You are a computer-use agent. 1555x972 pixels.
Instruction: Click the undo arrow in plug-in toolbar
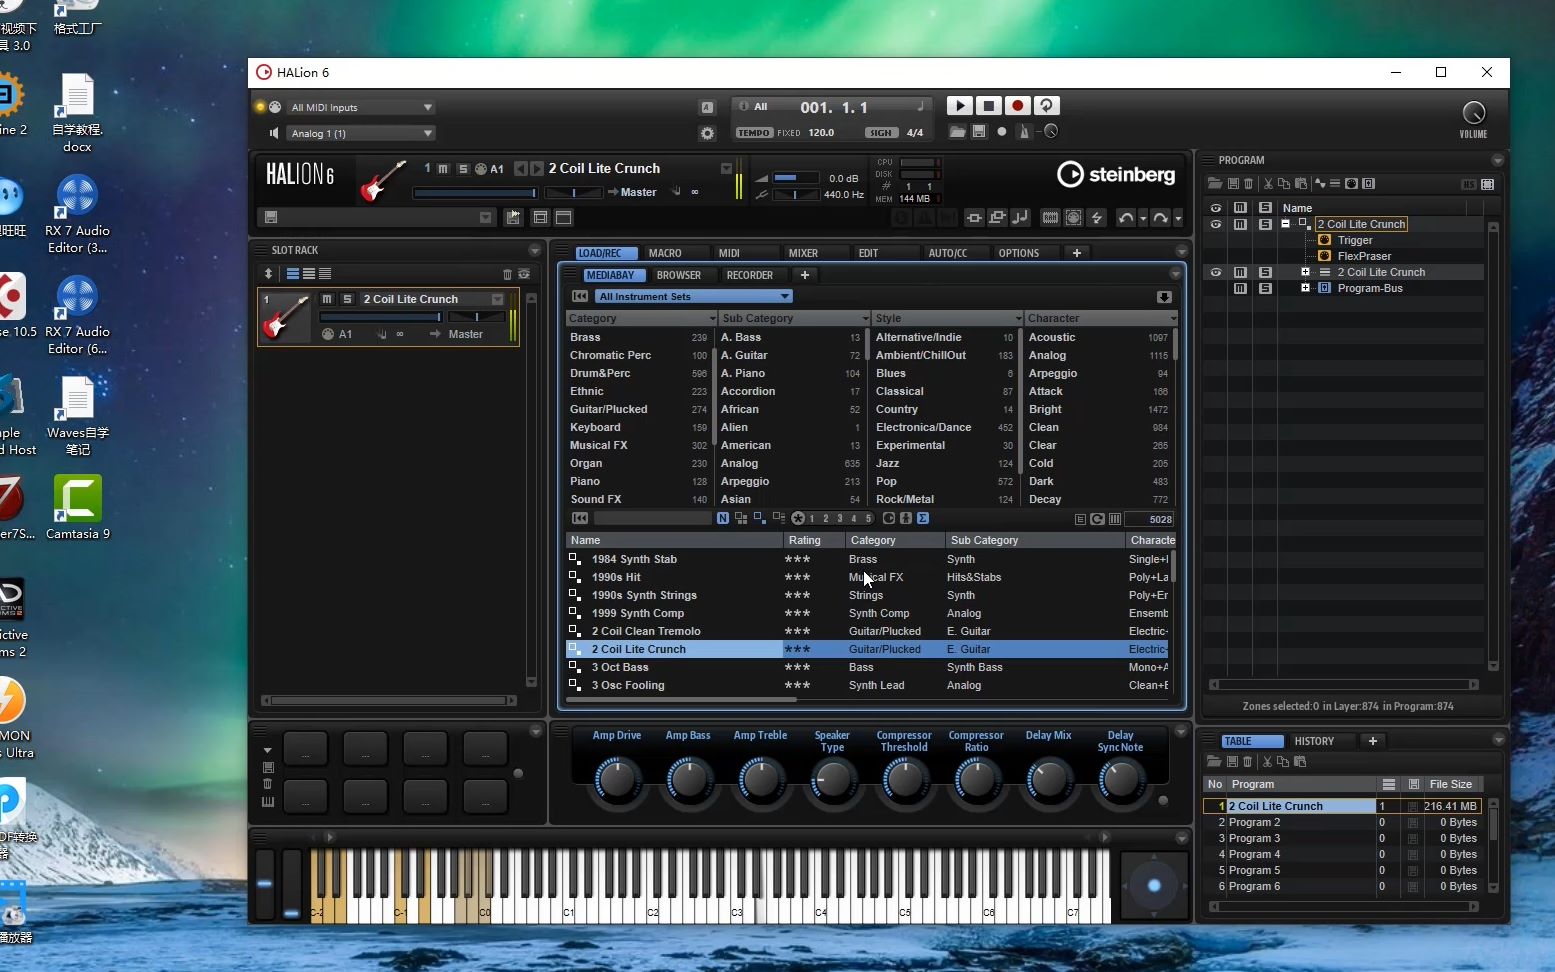[1126, 218]
